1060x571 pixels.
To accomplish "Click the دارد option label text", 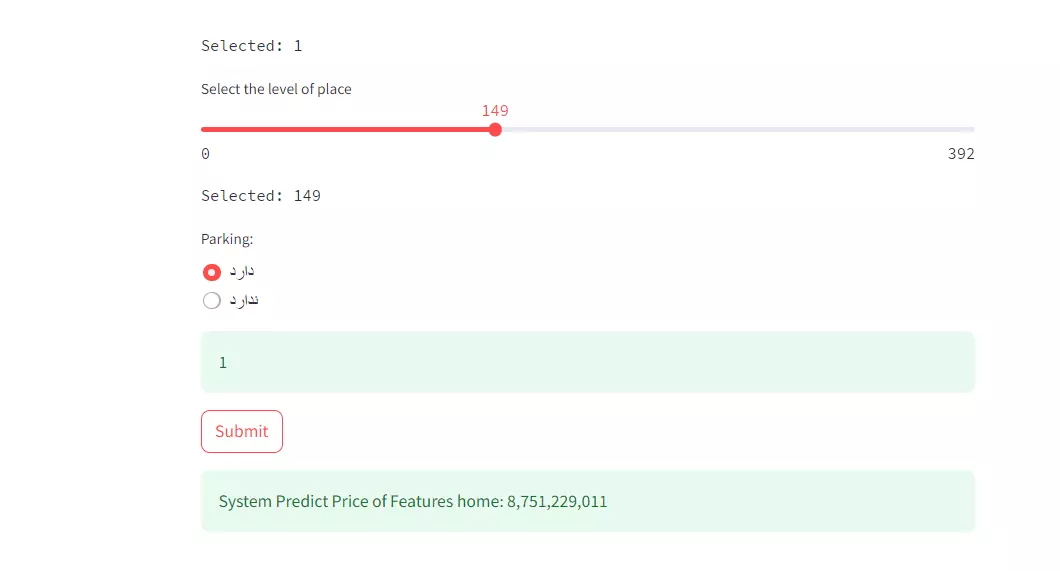I will 242,272.
